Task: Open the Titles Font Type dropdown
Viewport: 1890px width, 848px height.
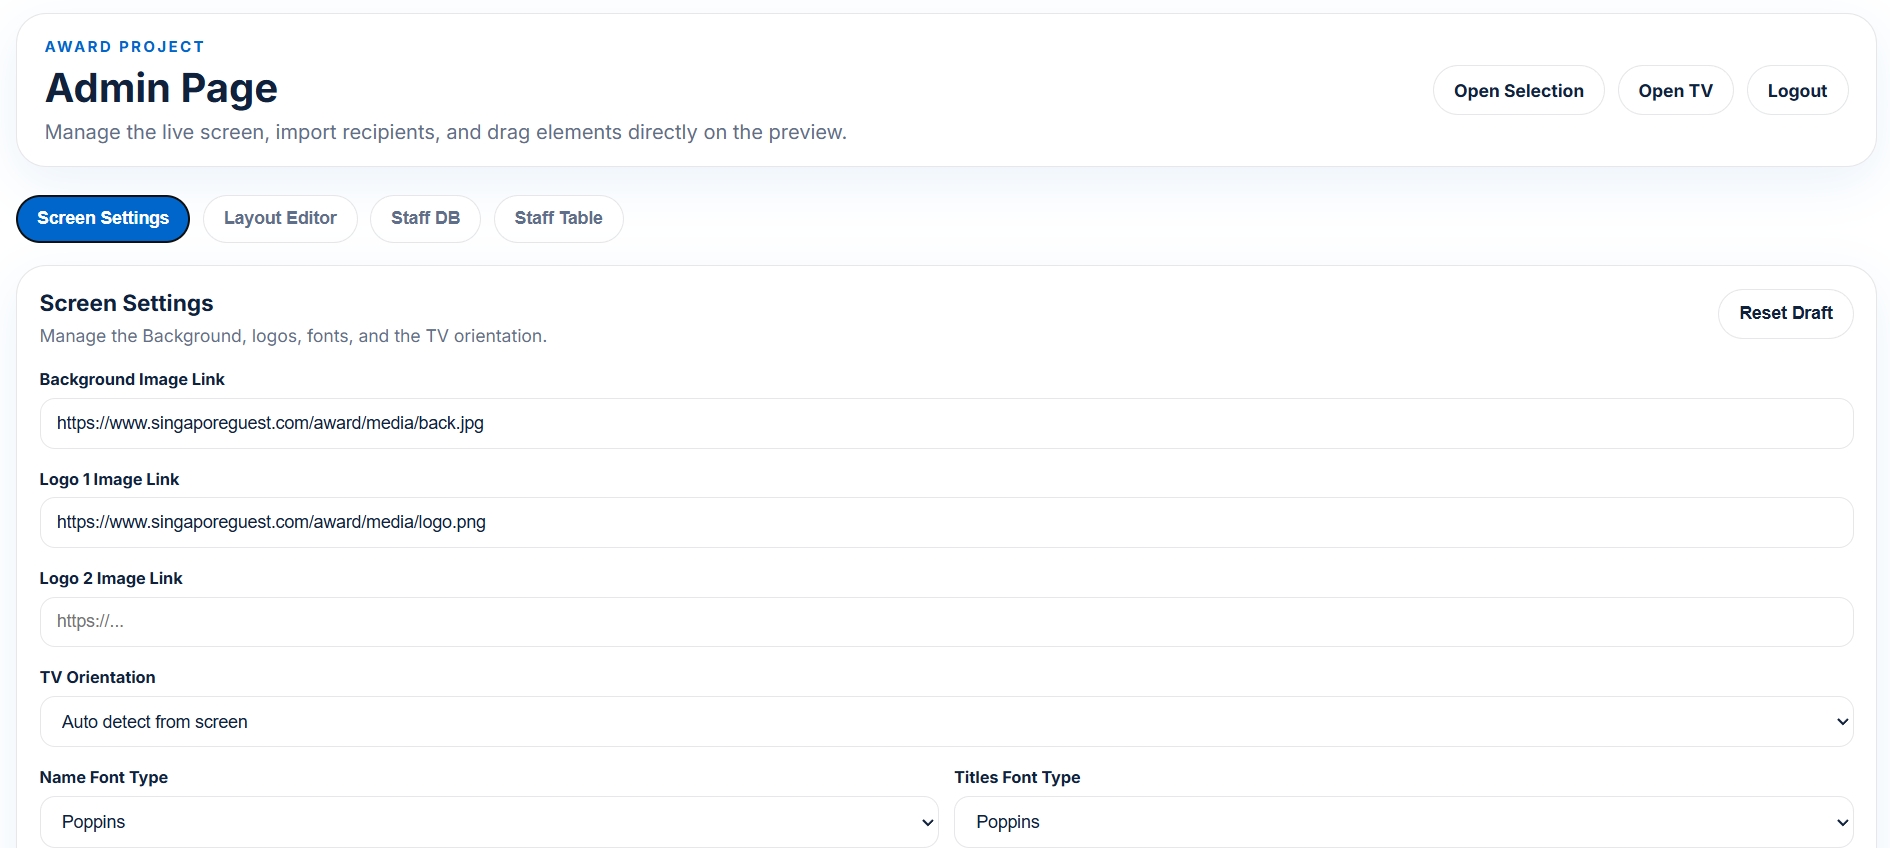Action: tap(1403, 822)
